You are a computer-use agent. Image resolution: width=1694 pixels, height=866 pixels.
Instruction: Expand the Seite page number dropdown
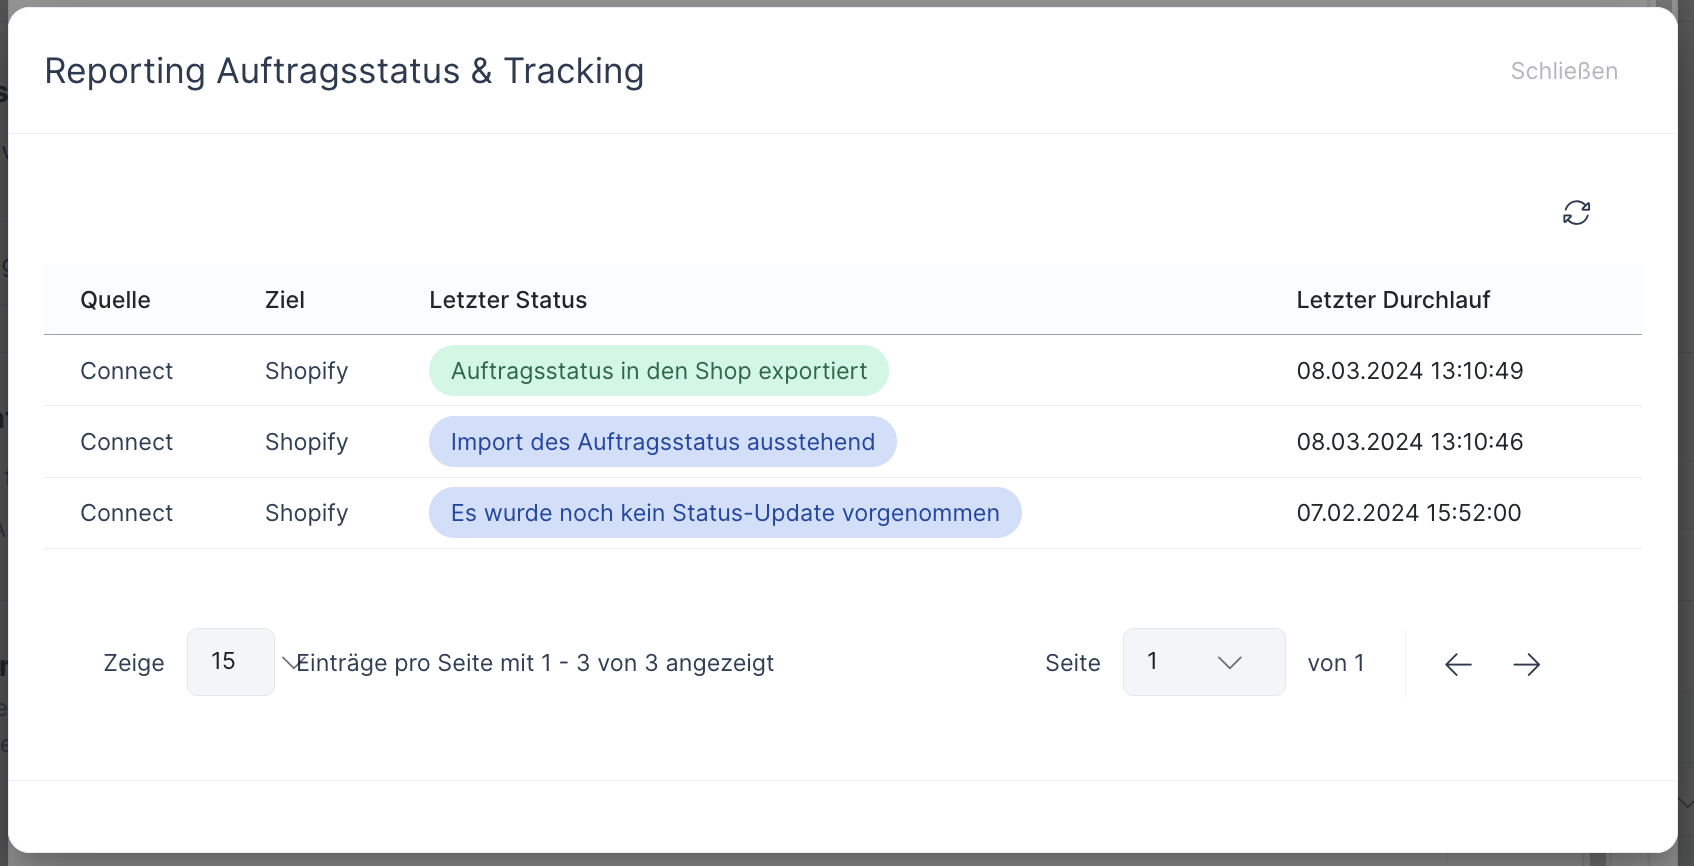click(1203, 662)
